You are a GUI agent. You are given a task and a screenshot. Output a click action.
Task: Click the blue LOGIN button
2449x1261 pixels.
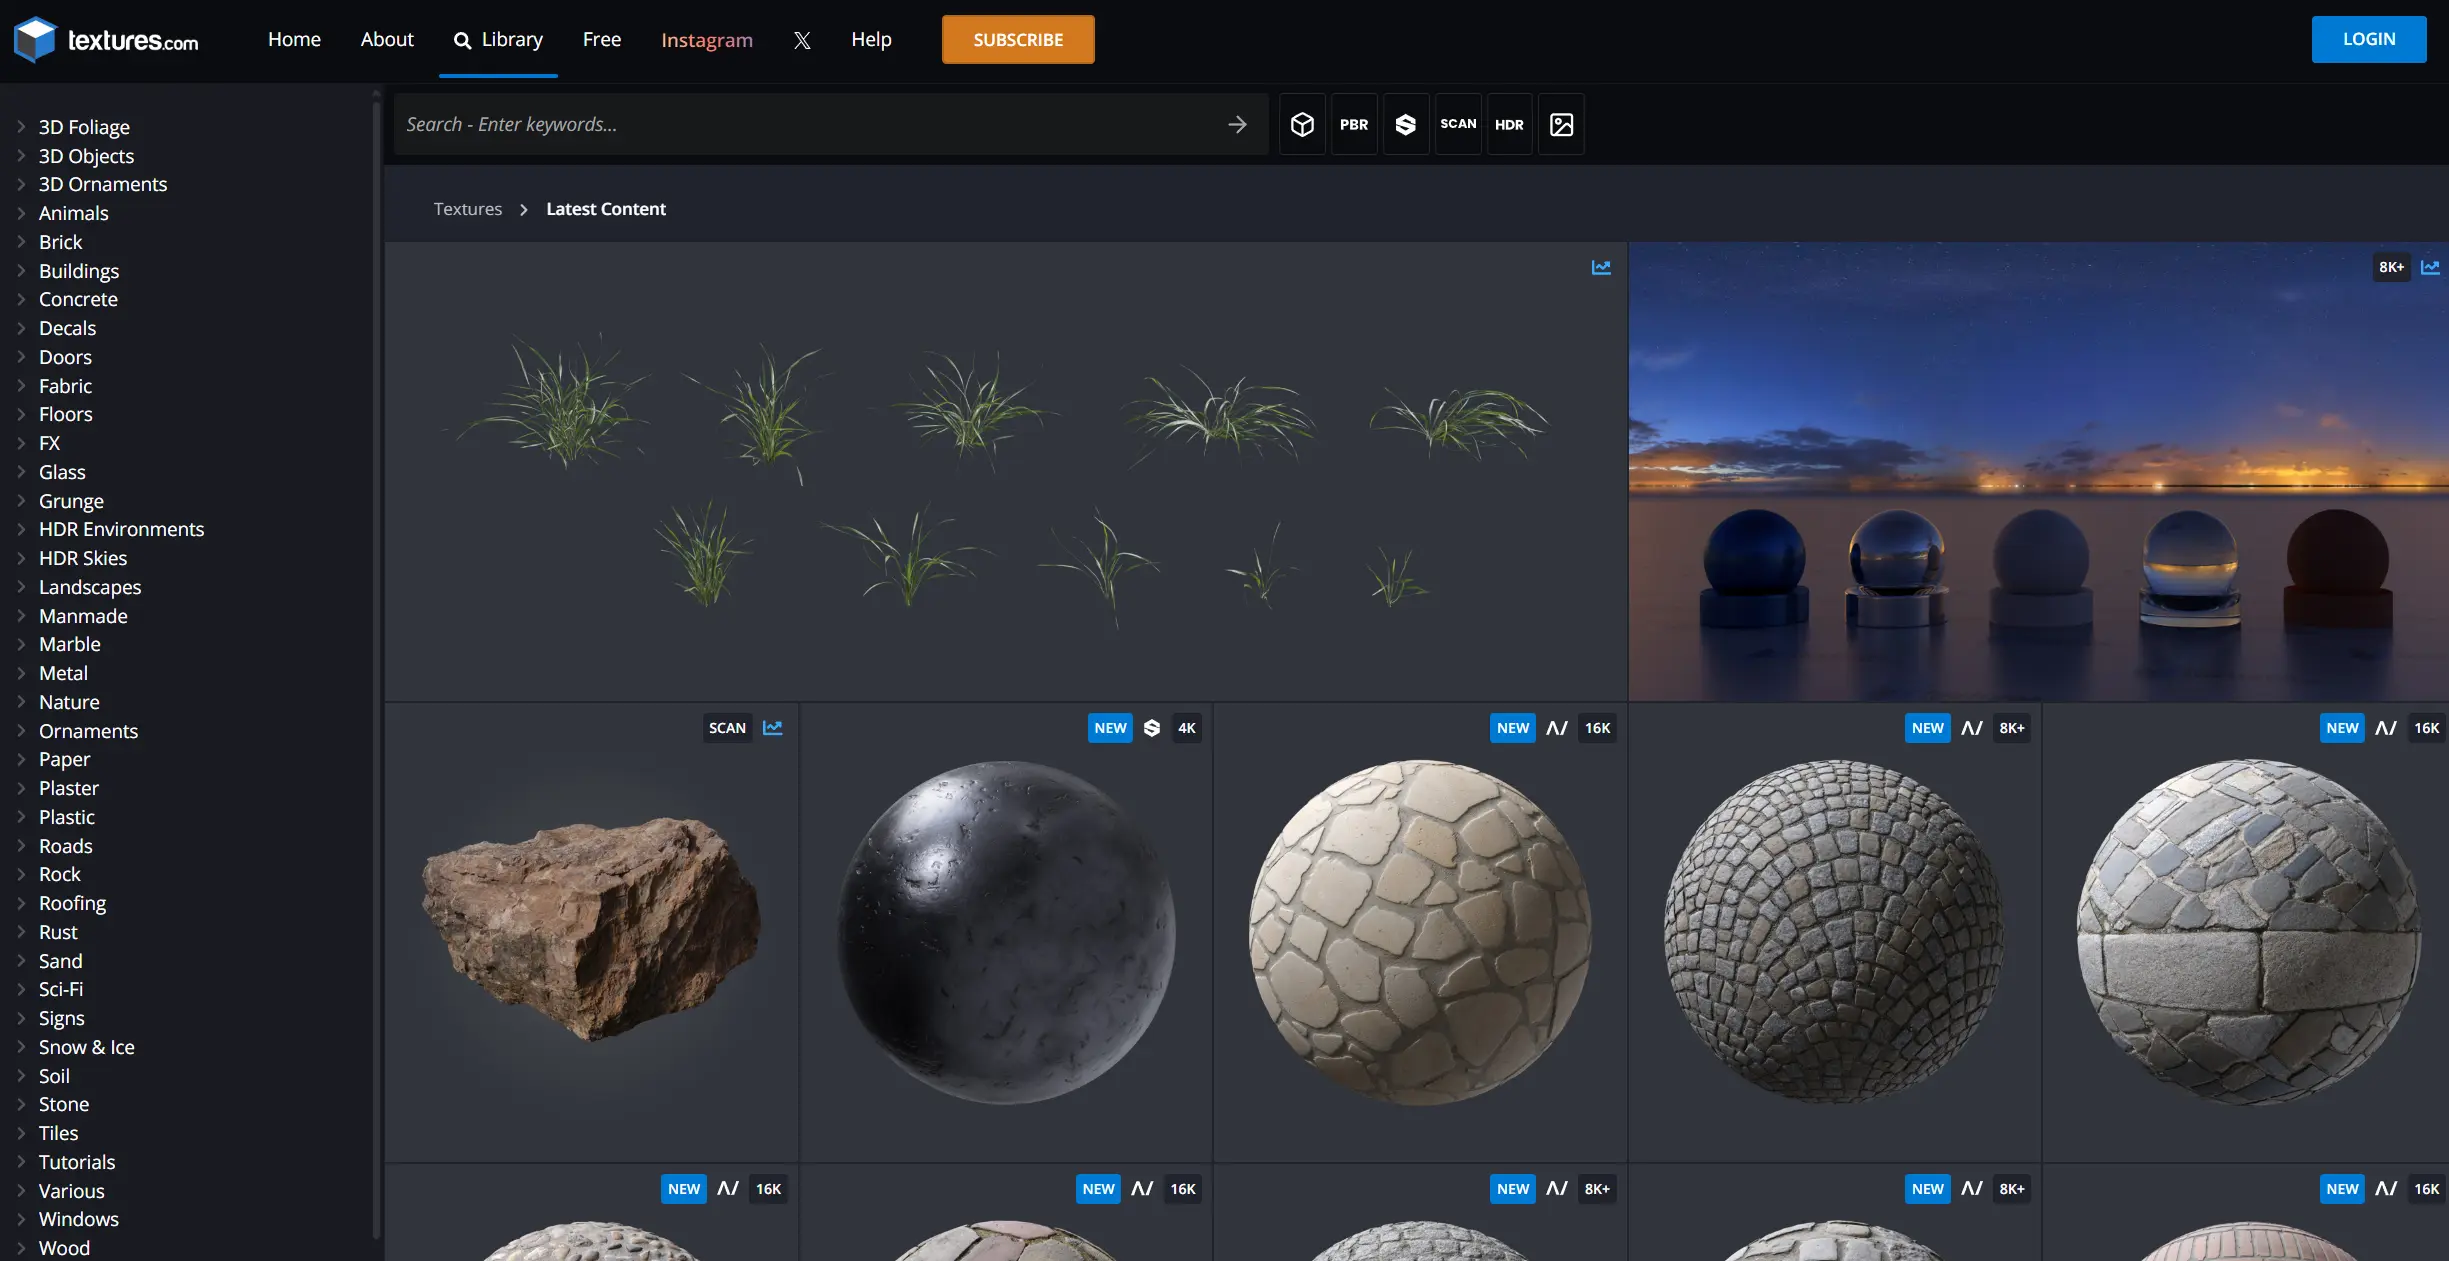pyautogui.click(x=2368, y=39)
